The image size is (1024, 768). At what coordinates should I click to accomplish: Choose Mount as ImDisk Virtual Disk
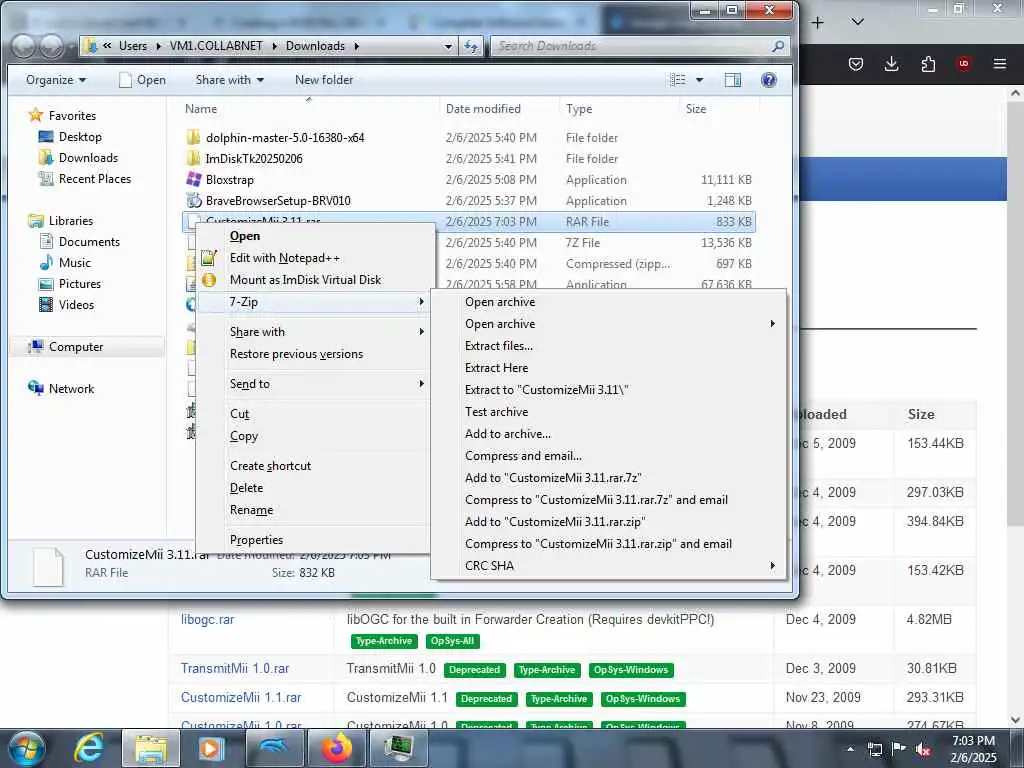coord(305,280)
